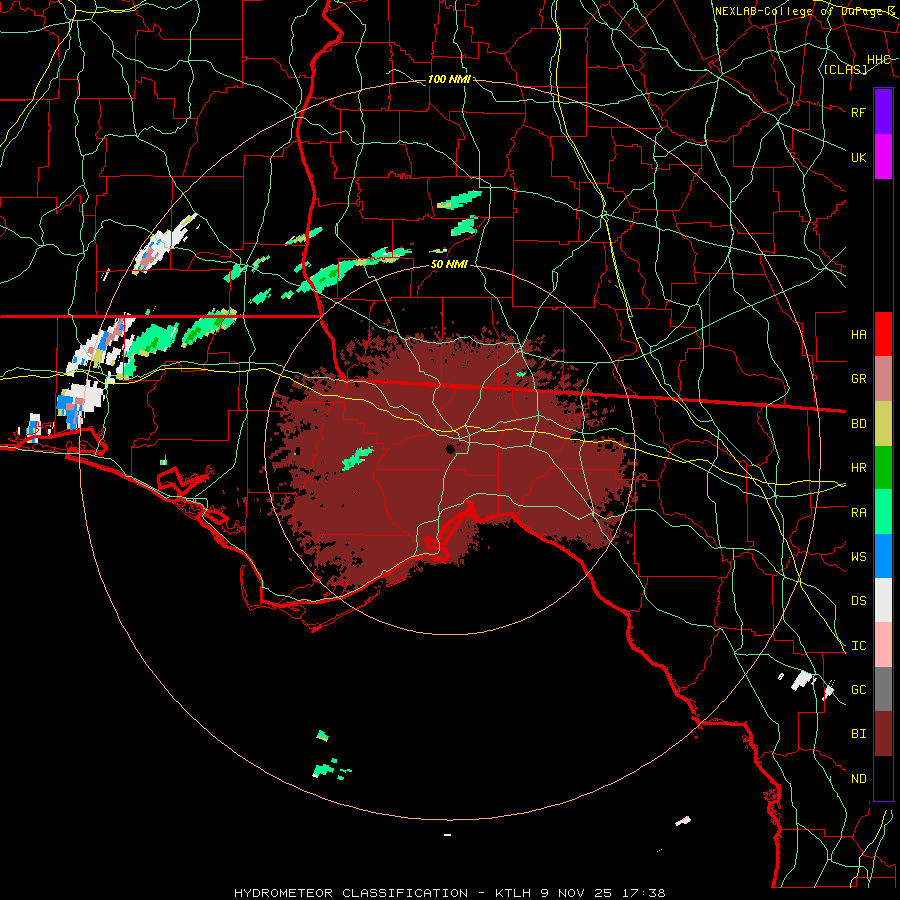Click the DS legend label
The image size is (900, 900).
[858, 601]
